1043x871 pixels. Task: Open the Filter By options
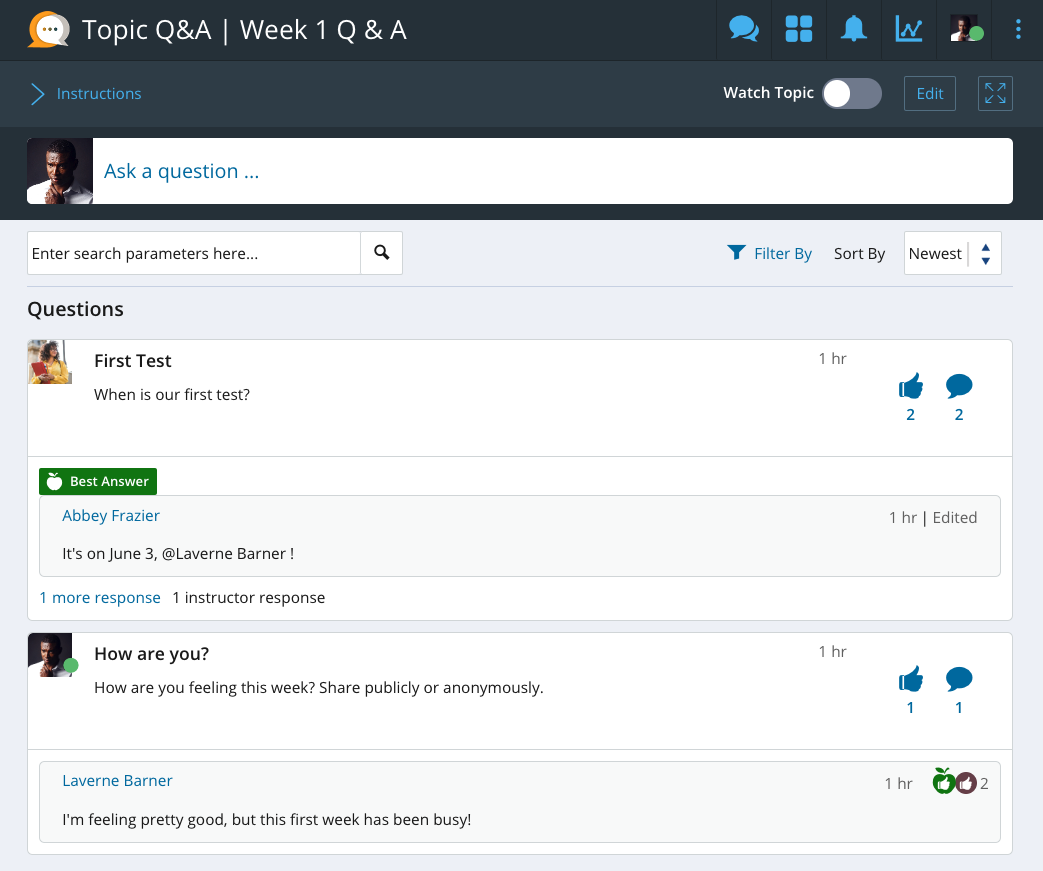pos(769,254)
